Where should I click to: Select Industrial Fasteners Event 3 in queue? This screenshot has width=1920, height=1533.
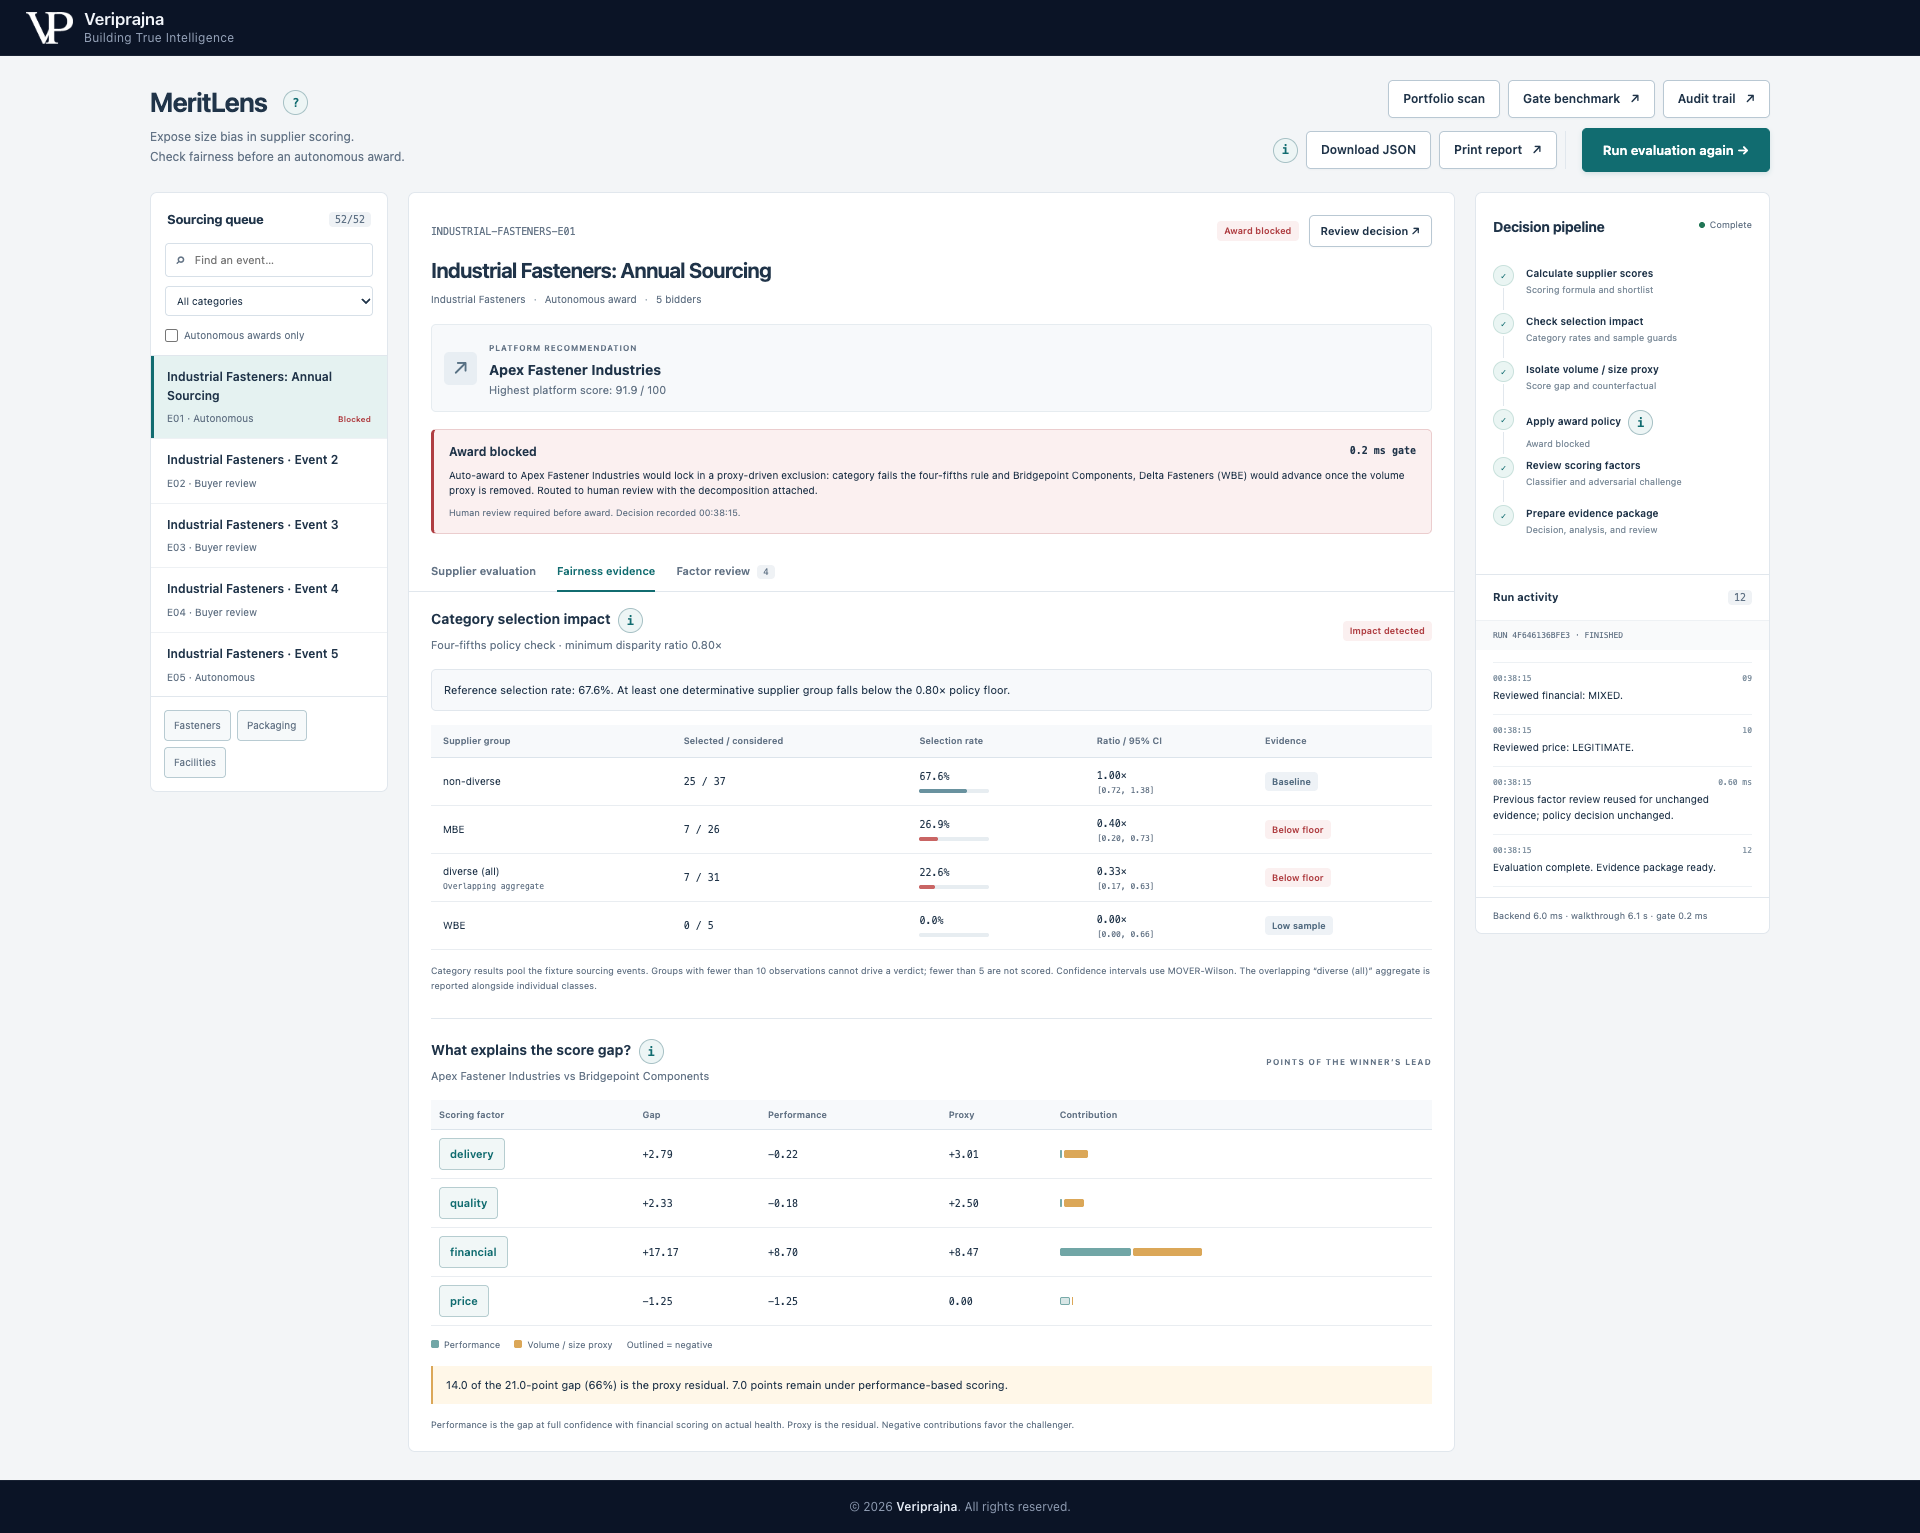pos(269,535)
